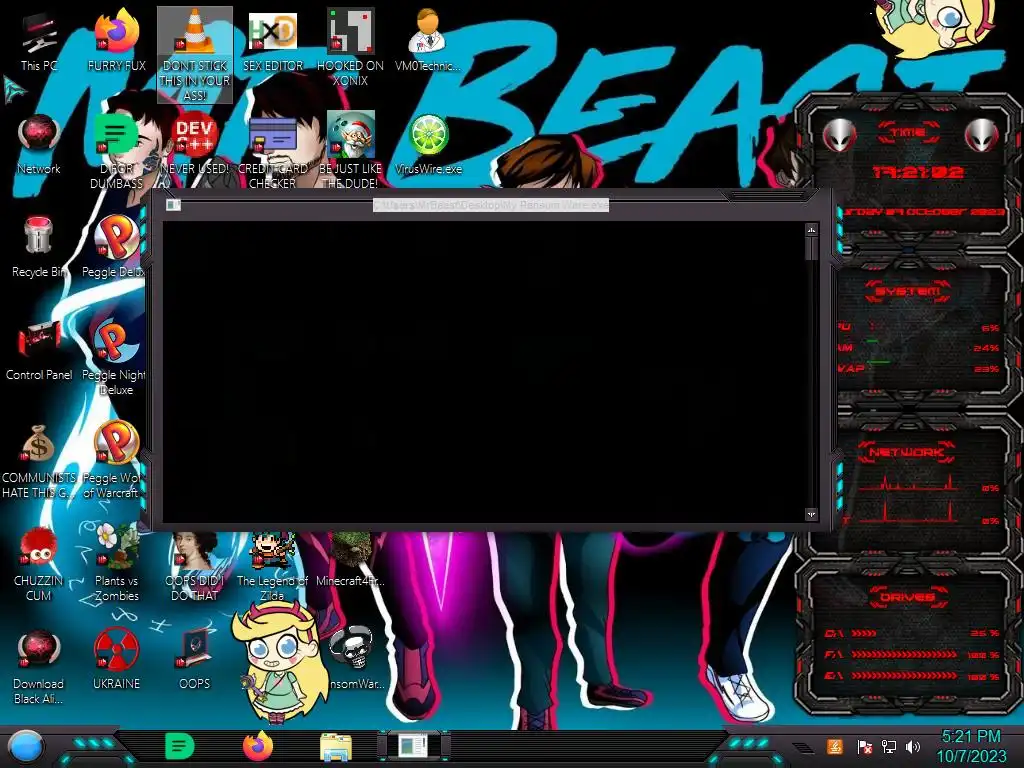
Task: Select the VLC cone desktop shortcut
Action: click(195, 55)
